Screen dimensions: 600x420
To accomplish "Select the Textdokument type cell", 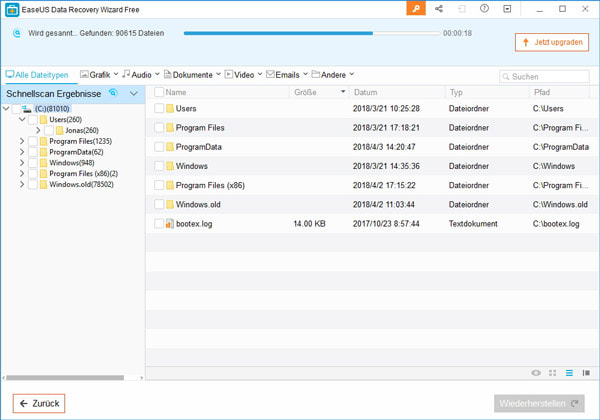I will pyautogui.click(x=473, y=224).
